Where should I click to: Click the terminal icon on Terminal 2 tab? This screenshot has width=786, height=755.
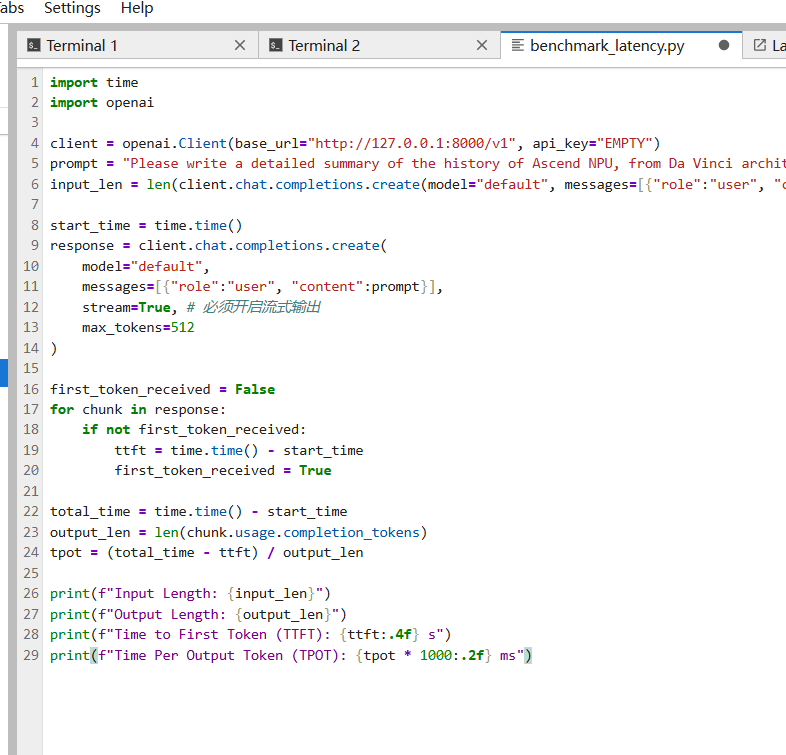pos(276,45)
